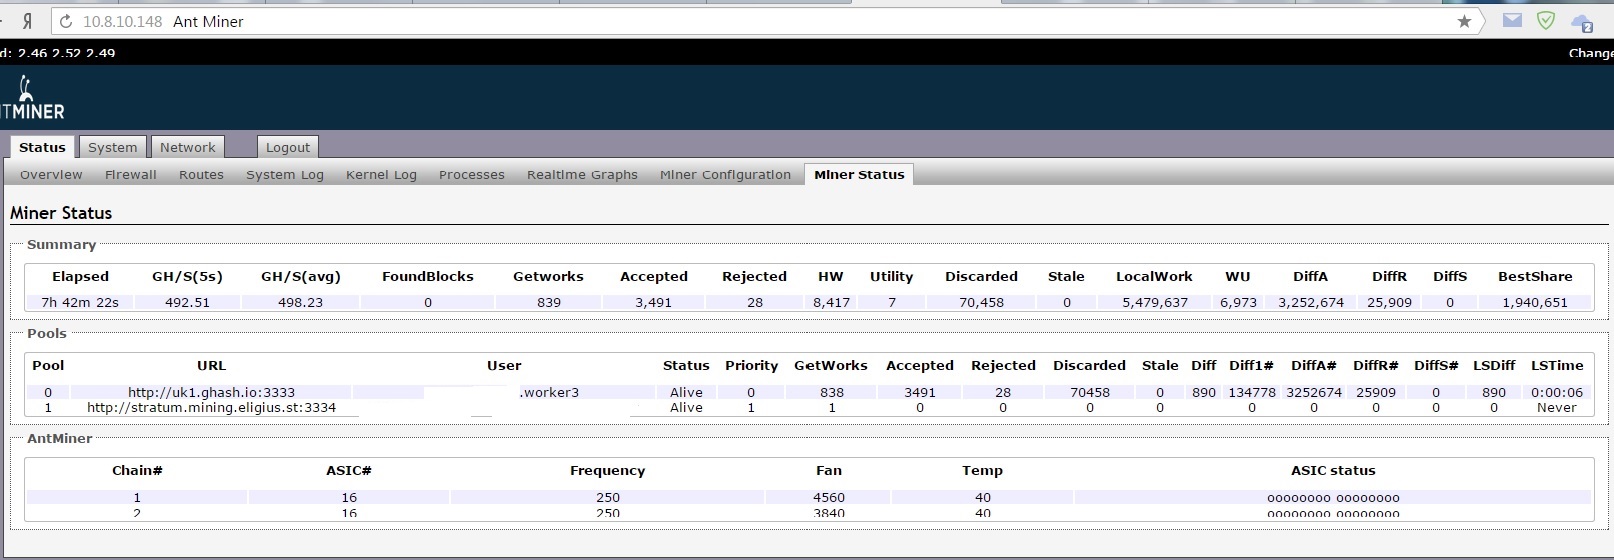Image resolution: width=1614 pixels, height=560 pixels.
Task: Click the Priority column header in Pools
Action: [x=751, y=365]
